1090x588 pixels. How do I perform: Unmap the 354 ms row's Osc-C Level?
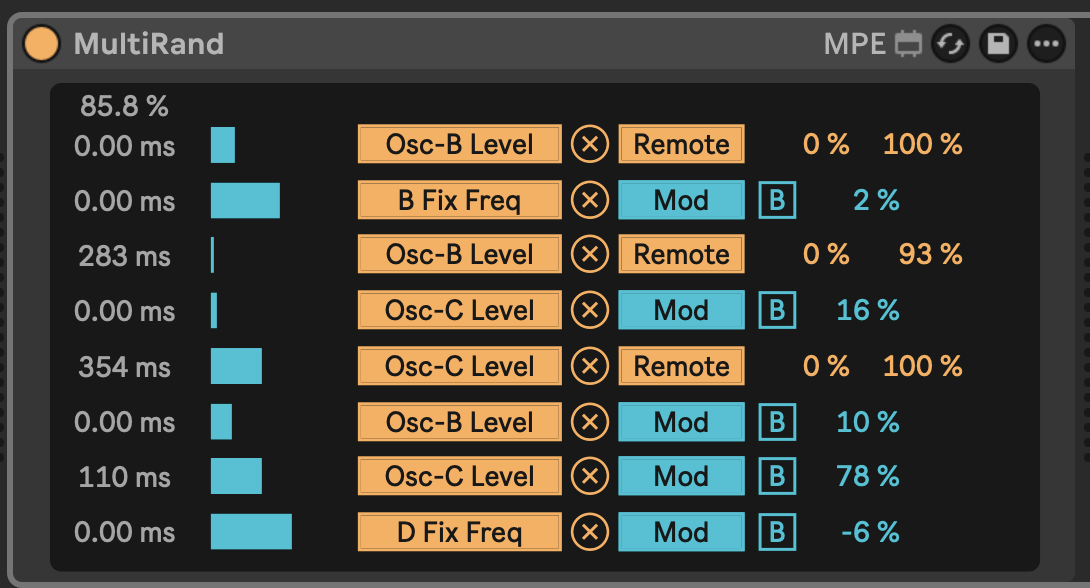tap(590, 366)
